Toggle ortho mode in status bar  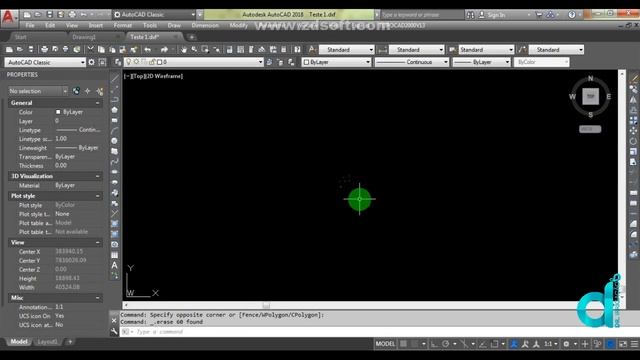pos(434,344)
